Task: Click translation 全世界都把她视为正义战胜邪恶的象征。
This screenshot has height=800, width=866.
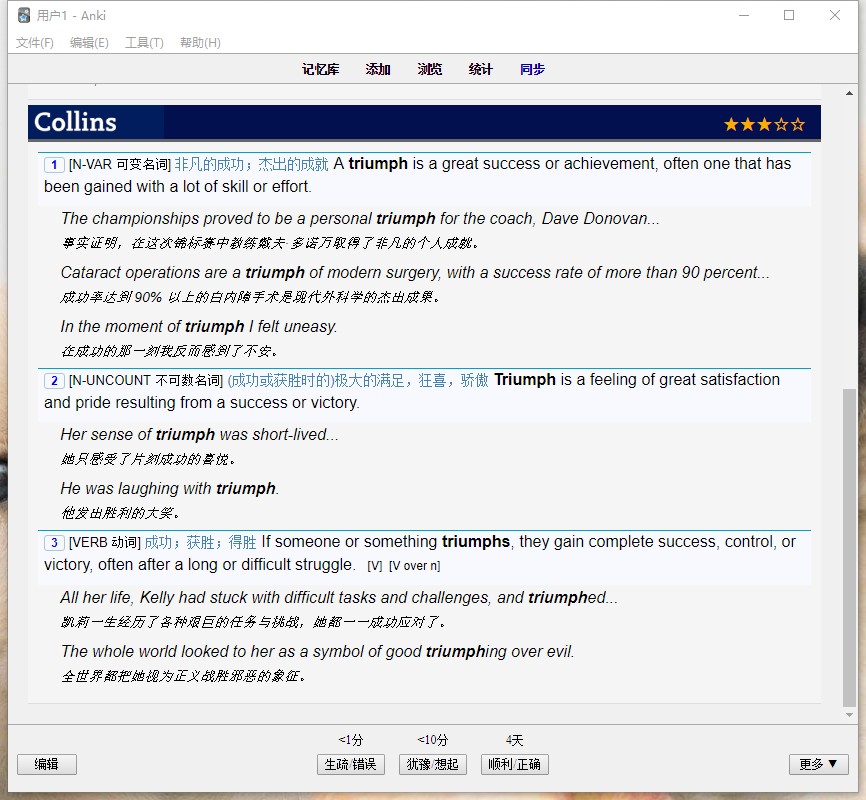Action: pyautogui.click(x=183, y=676)
